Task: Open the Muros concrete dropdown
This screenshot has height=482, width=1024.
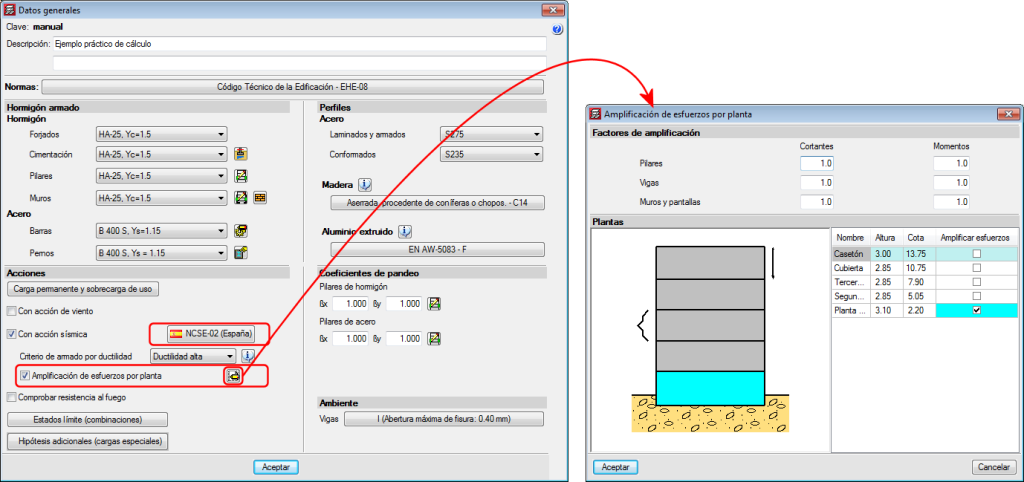Action: click(161, 197)
